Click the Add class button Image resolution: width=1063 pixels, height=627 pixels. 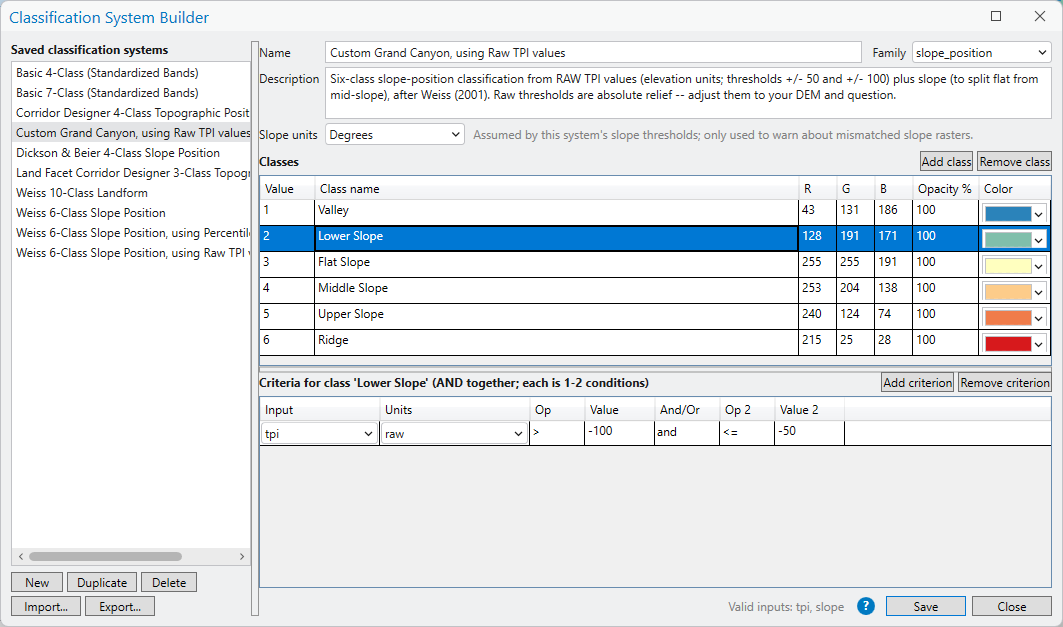point(946,161)
